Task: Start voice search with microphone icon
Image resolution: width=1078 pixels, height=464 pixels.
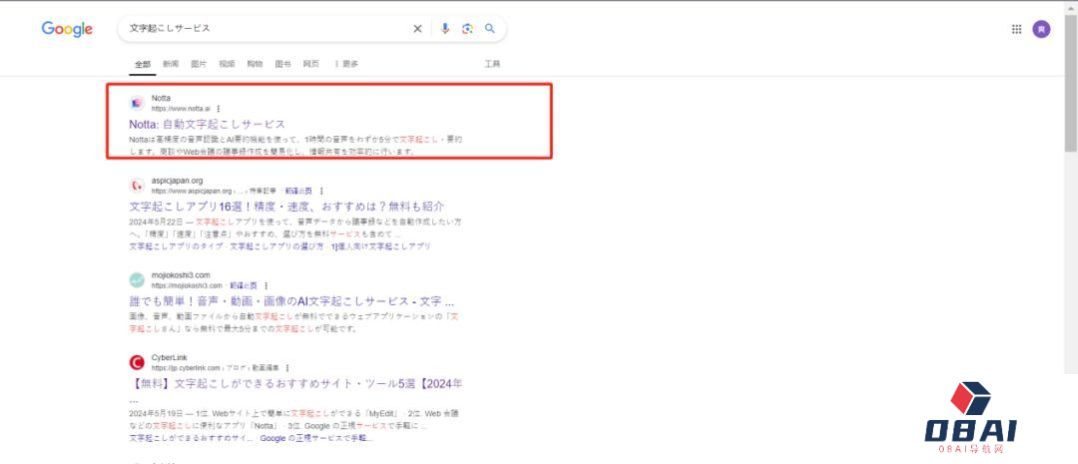Action: [x=445, y=29]
